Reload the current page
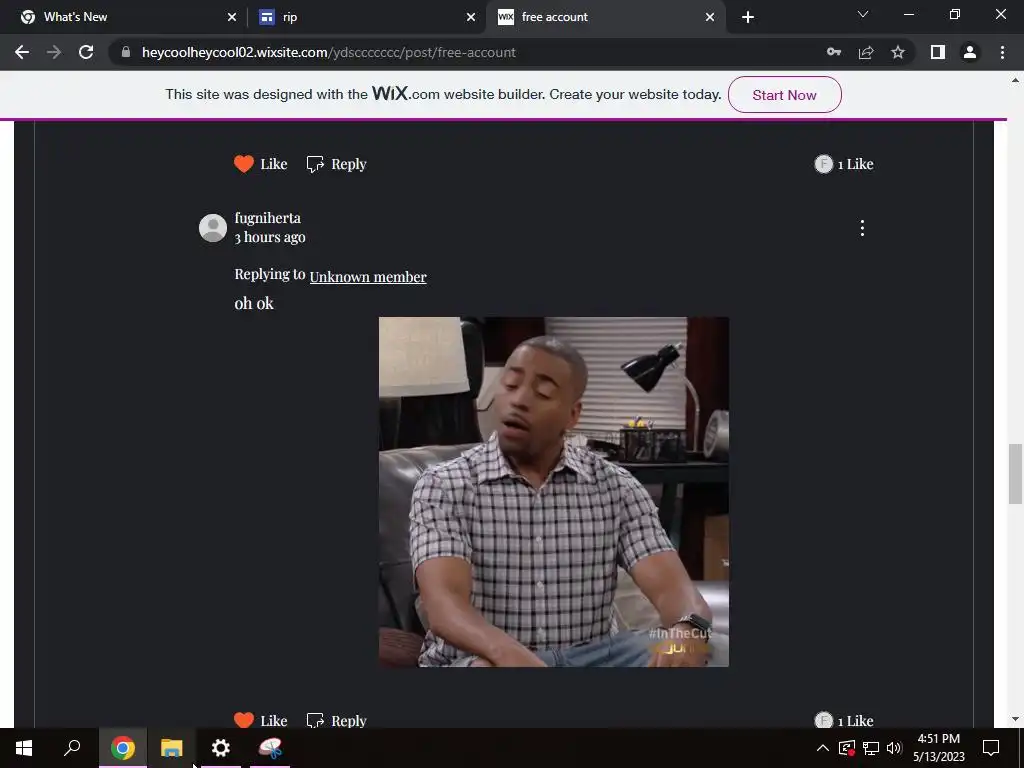The image size is (1024, 768). point(86,52)
